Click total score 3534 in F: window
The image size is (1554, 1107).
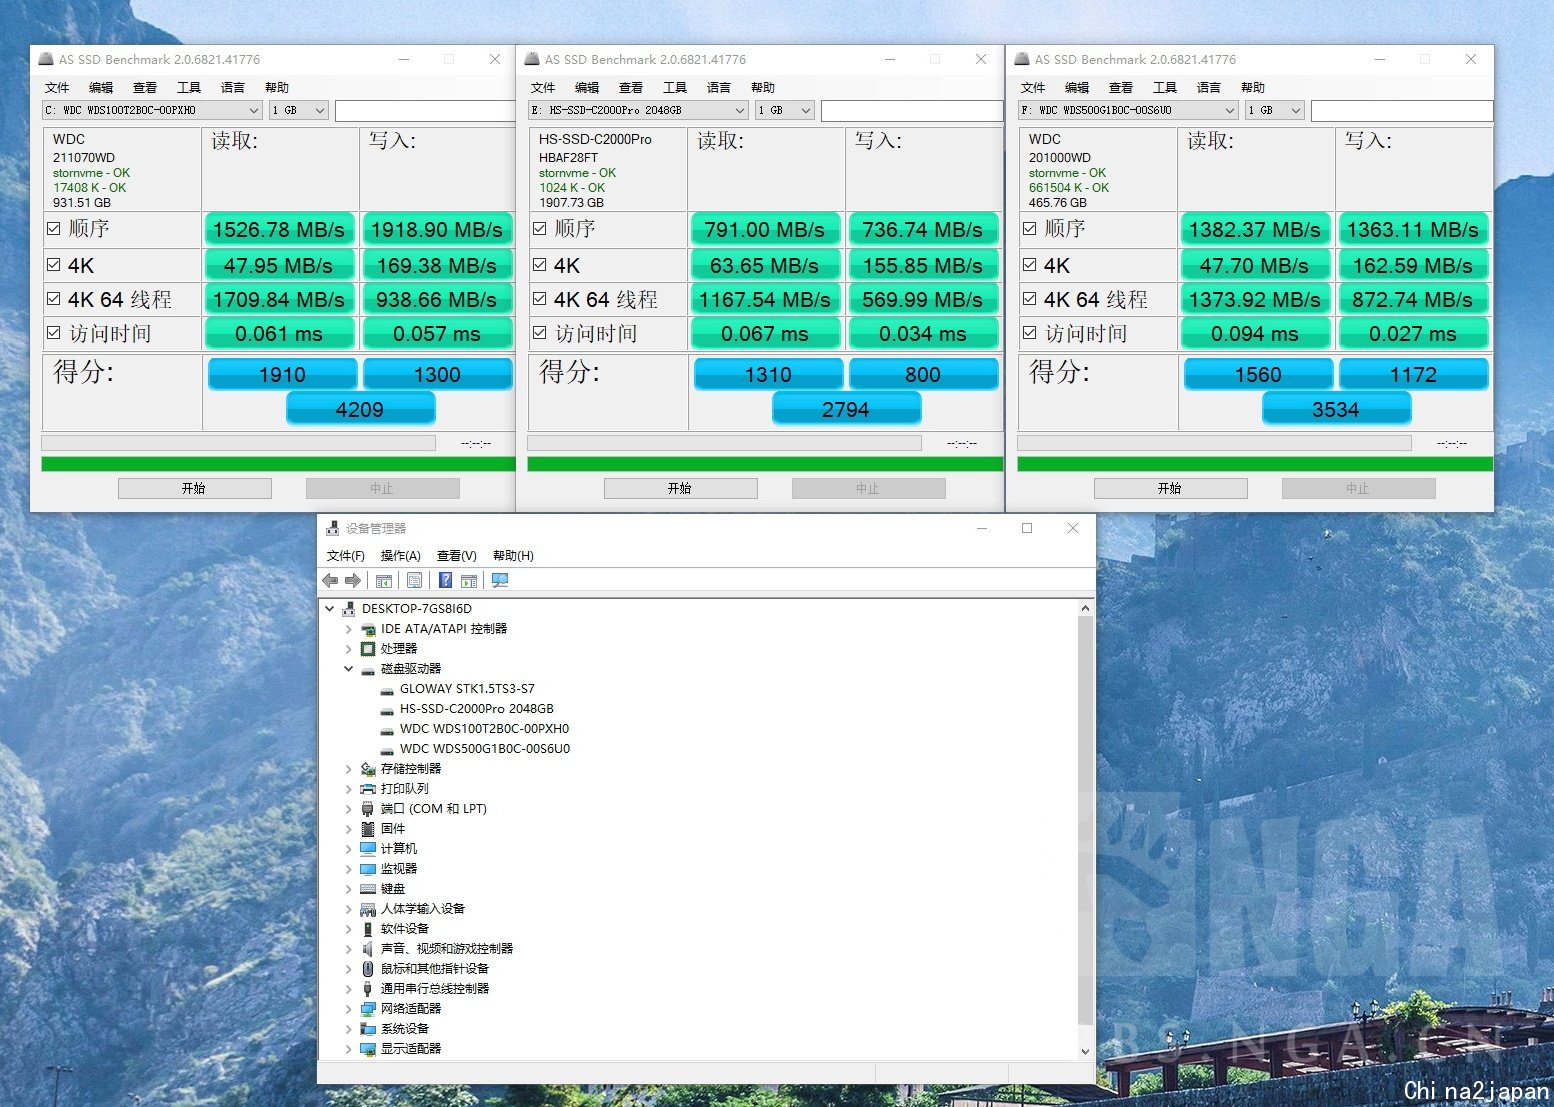coord(1336,409)
